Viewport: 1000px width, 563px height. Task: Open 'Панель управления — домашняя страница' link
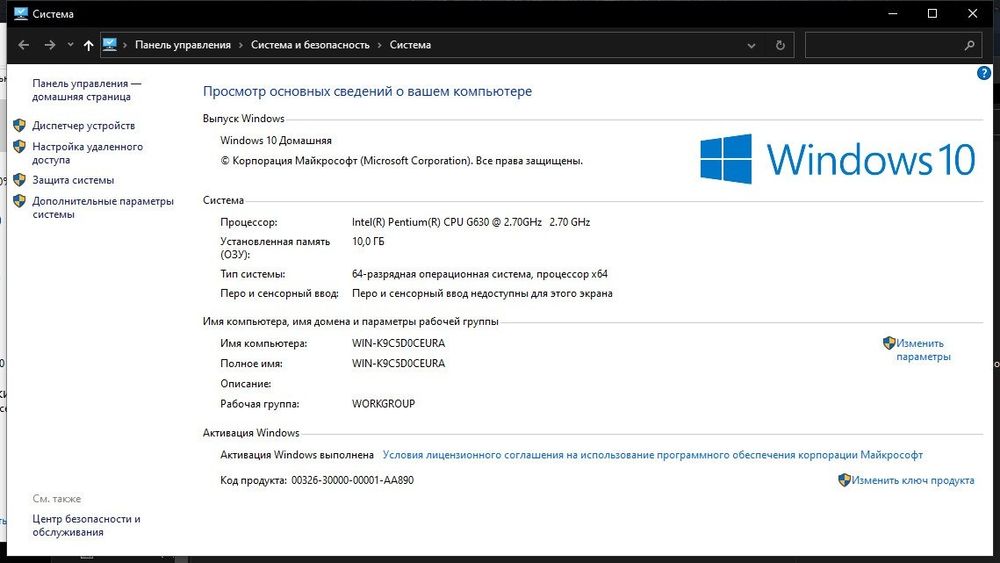point(87,90)
